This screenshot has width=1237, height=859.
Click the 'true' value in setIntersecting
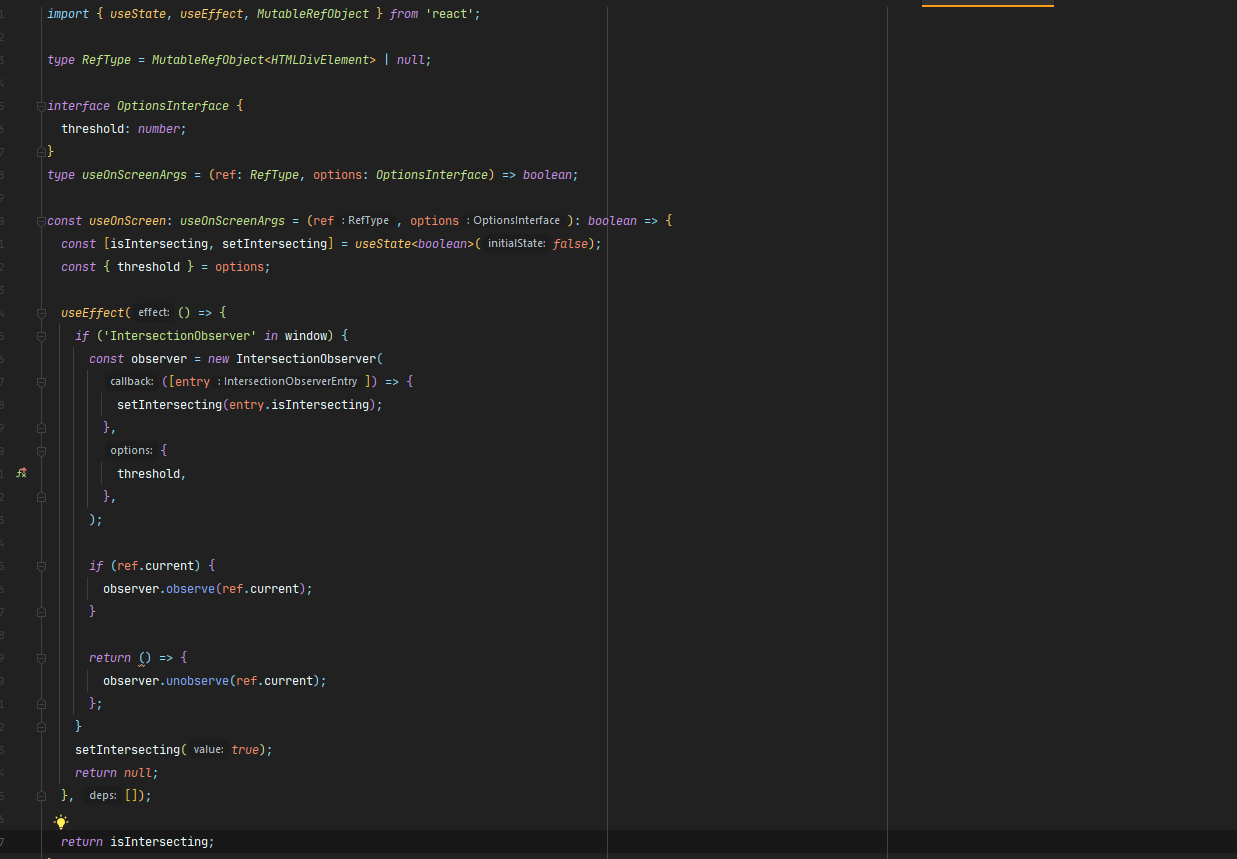(x=244, y=750)
